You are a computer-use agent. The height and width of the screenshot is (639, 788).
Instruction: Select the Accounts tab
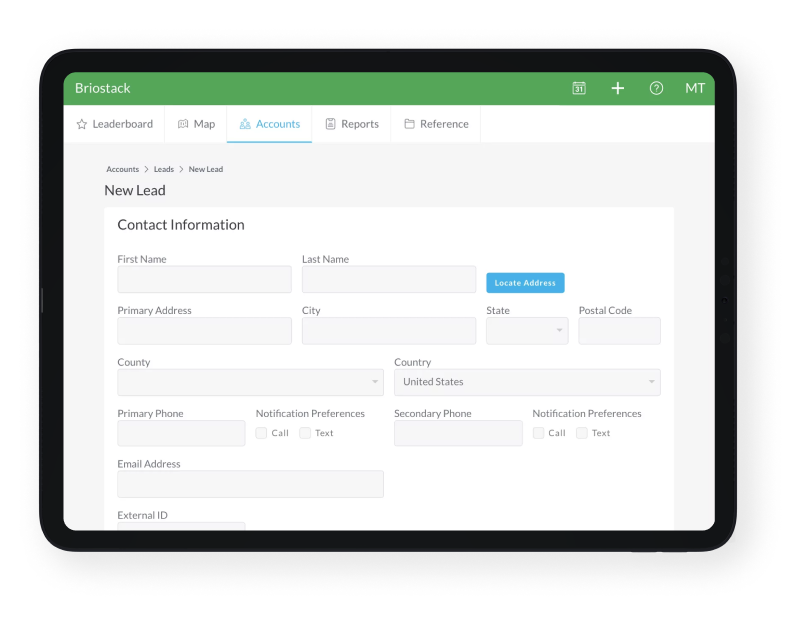click(x=269, y=124)
